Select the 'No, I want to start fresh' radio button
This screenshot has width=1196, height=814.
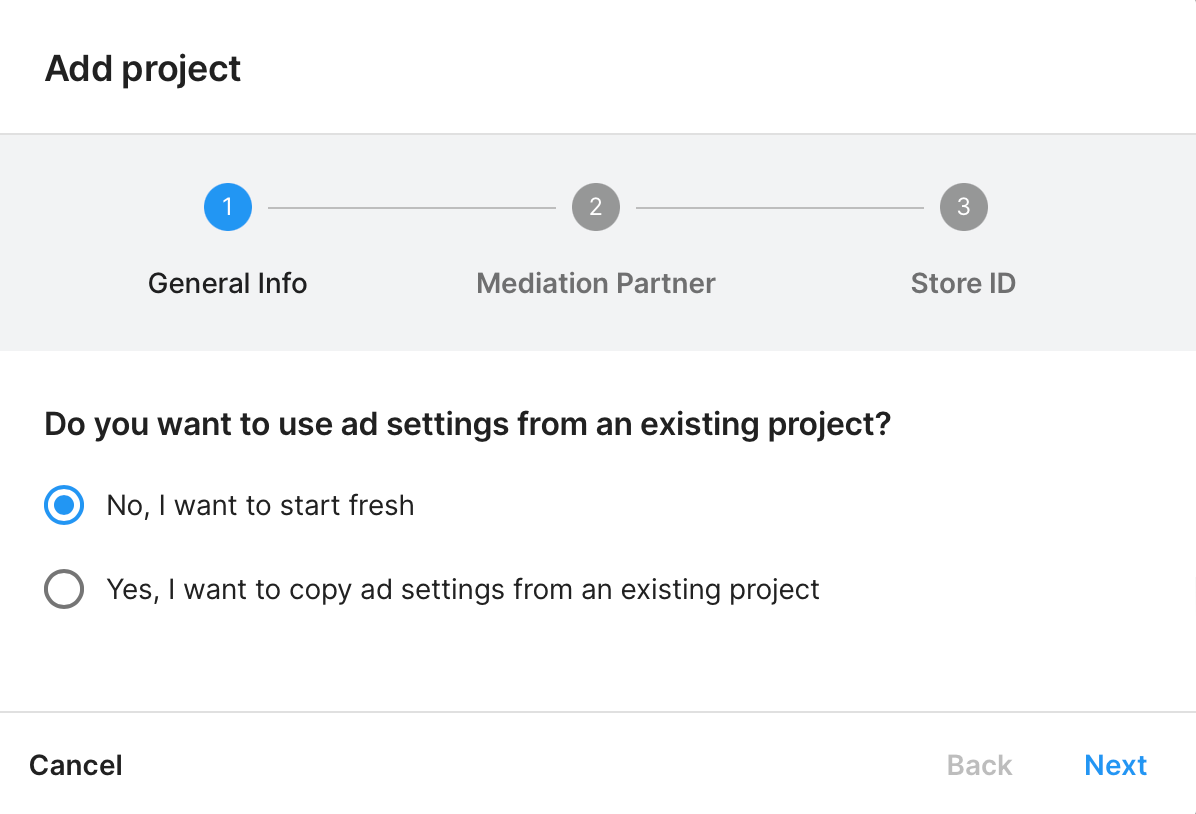(x=64, y=506)
